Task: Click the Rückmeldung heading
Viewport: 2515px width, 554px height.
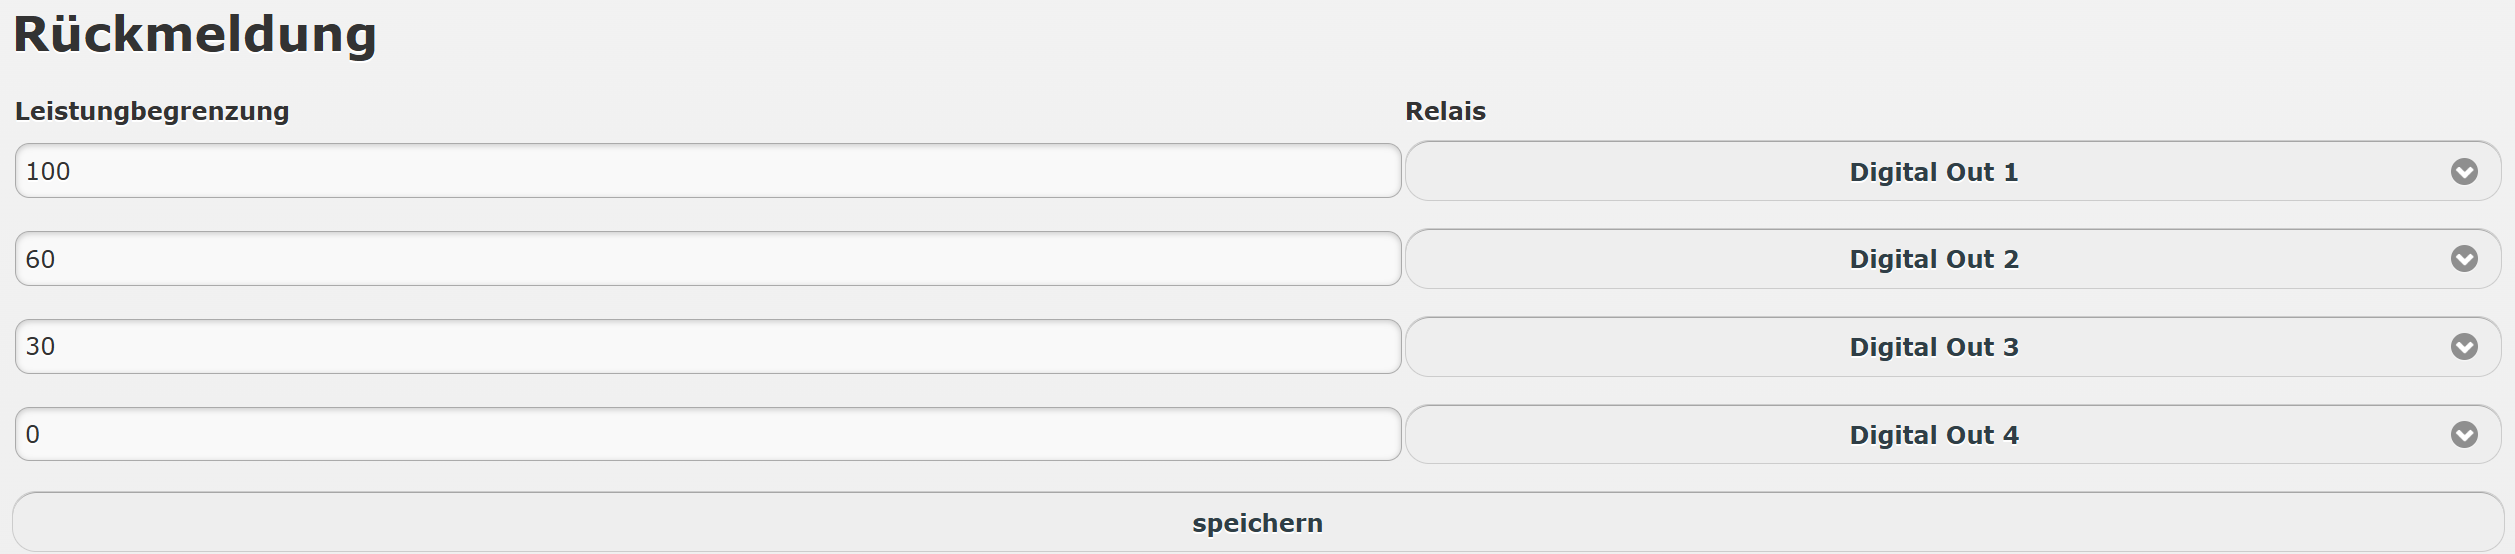Action: click(195, 35)
